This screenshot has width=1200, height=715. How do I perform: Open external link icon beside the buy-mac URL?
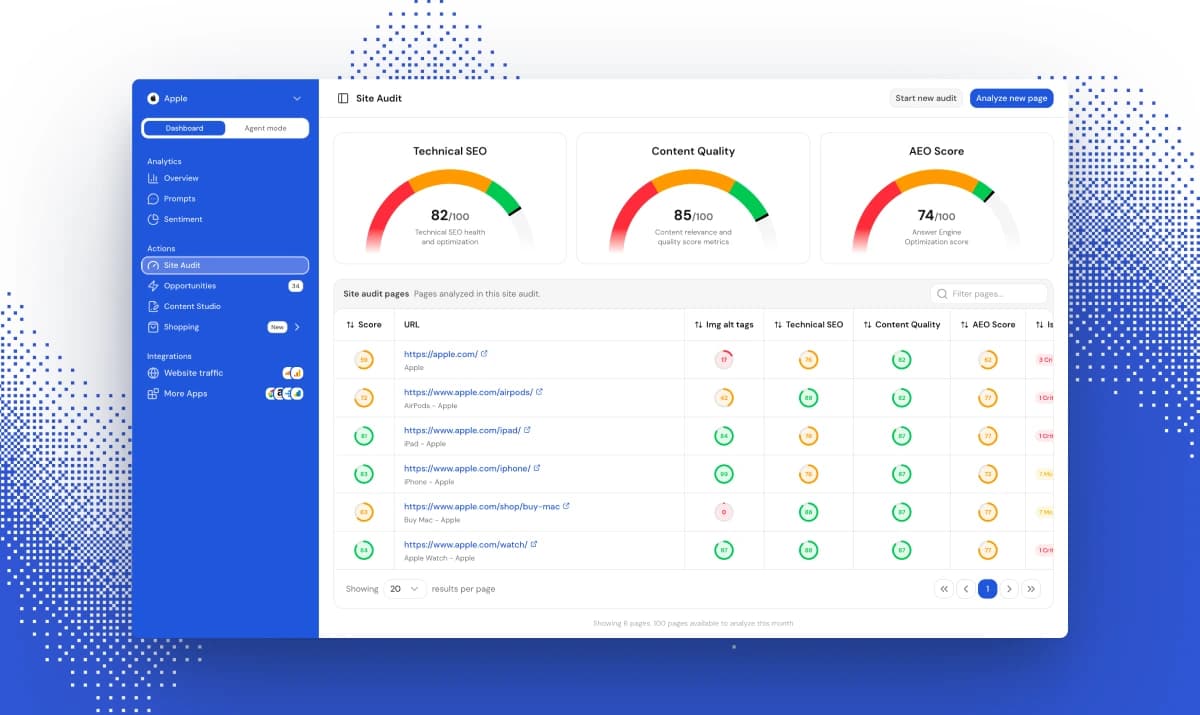(566, 505)
